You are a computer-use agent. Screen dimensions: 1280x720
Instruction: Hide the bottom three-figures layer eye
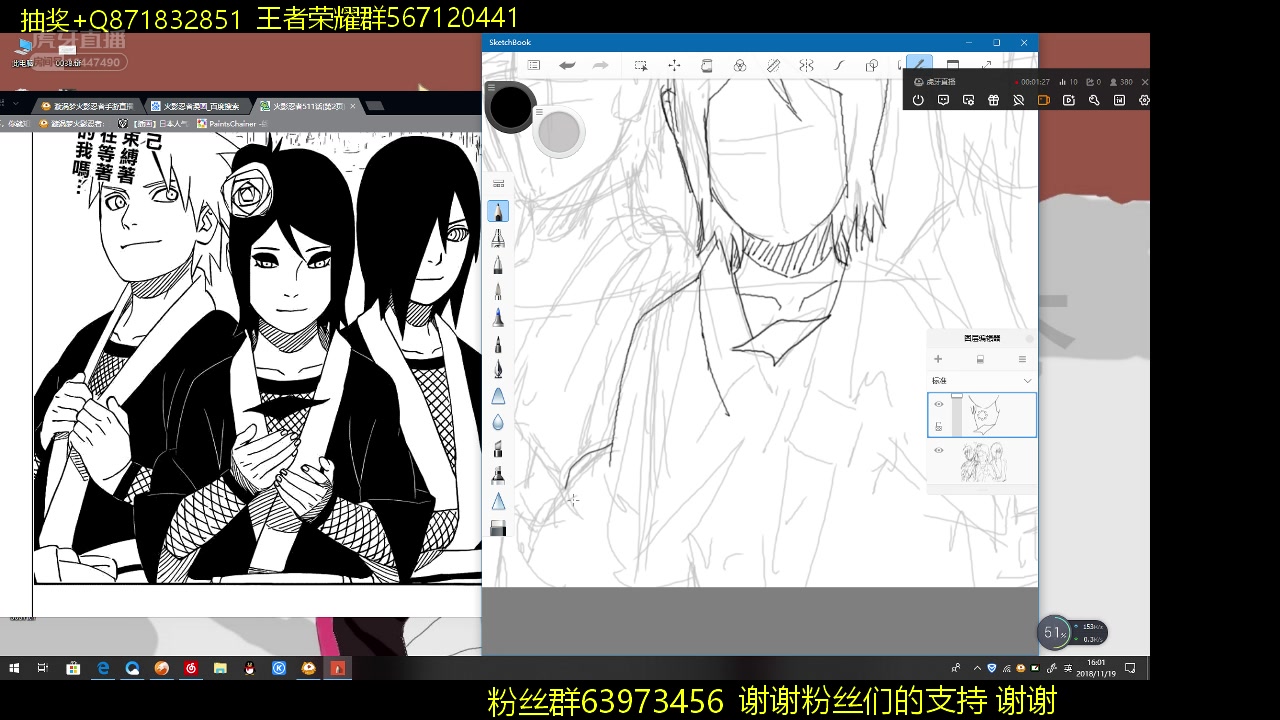938,450
